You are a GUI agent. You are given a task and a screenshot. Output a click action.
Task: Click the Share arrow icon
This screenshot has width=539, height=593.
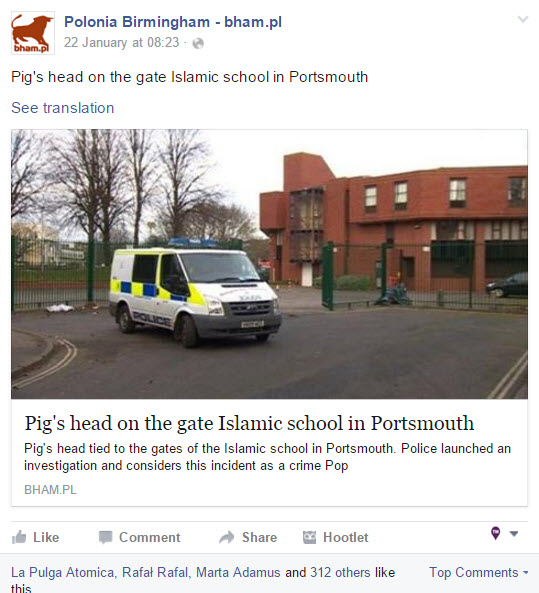[227, 537]
